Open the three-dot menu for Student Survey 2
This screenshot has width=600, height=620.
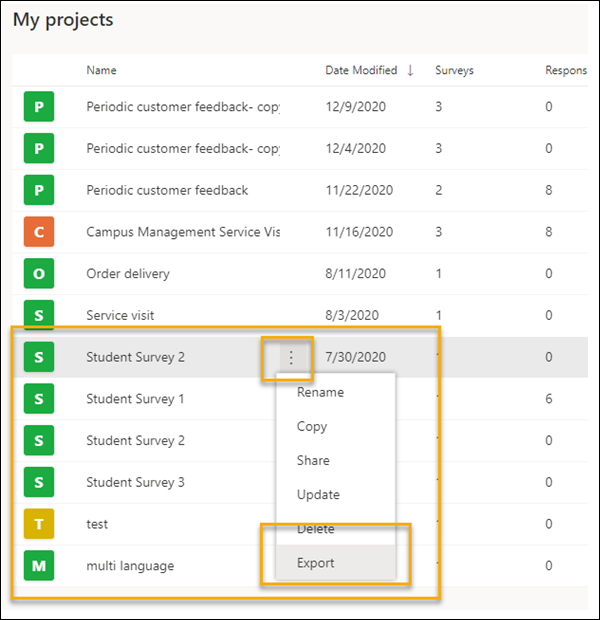coord(290,357)
